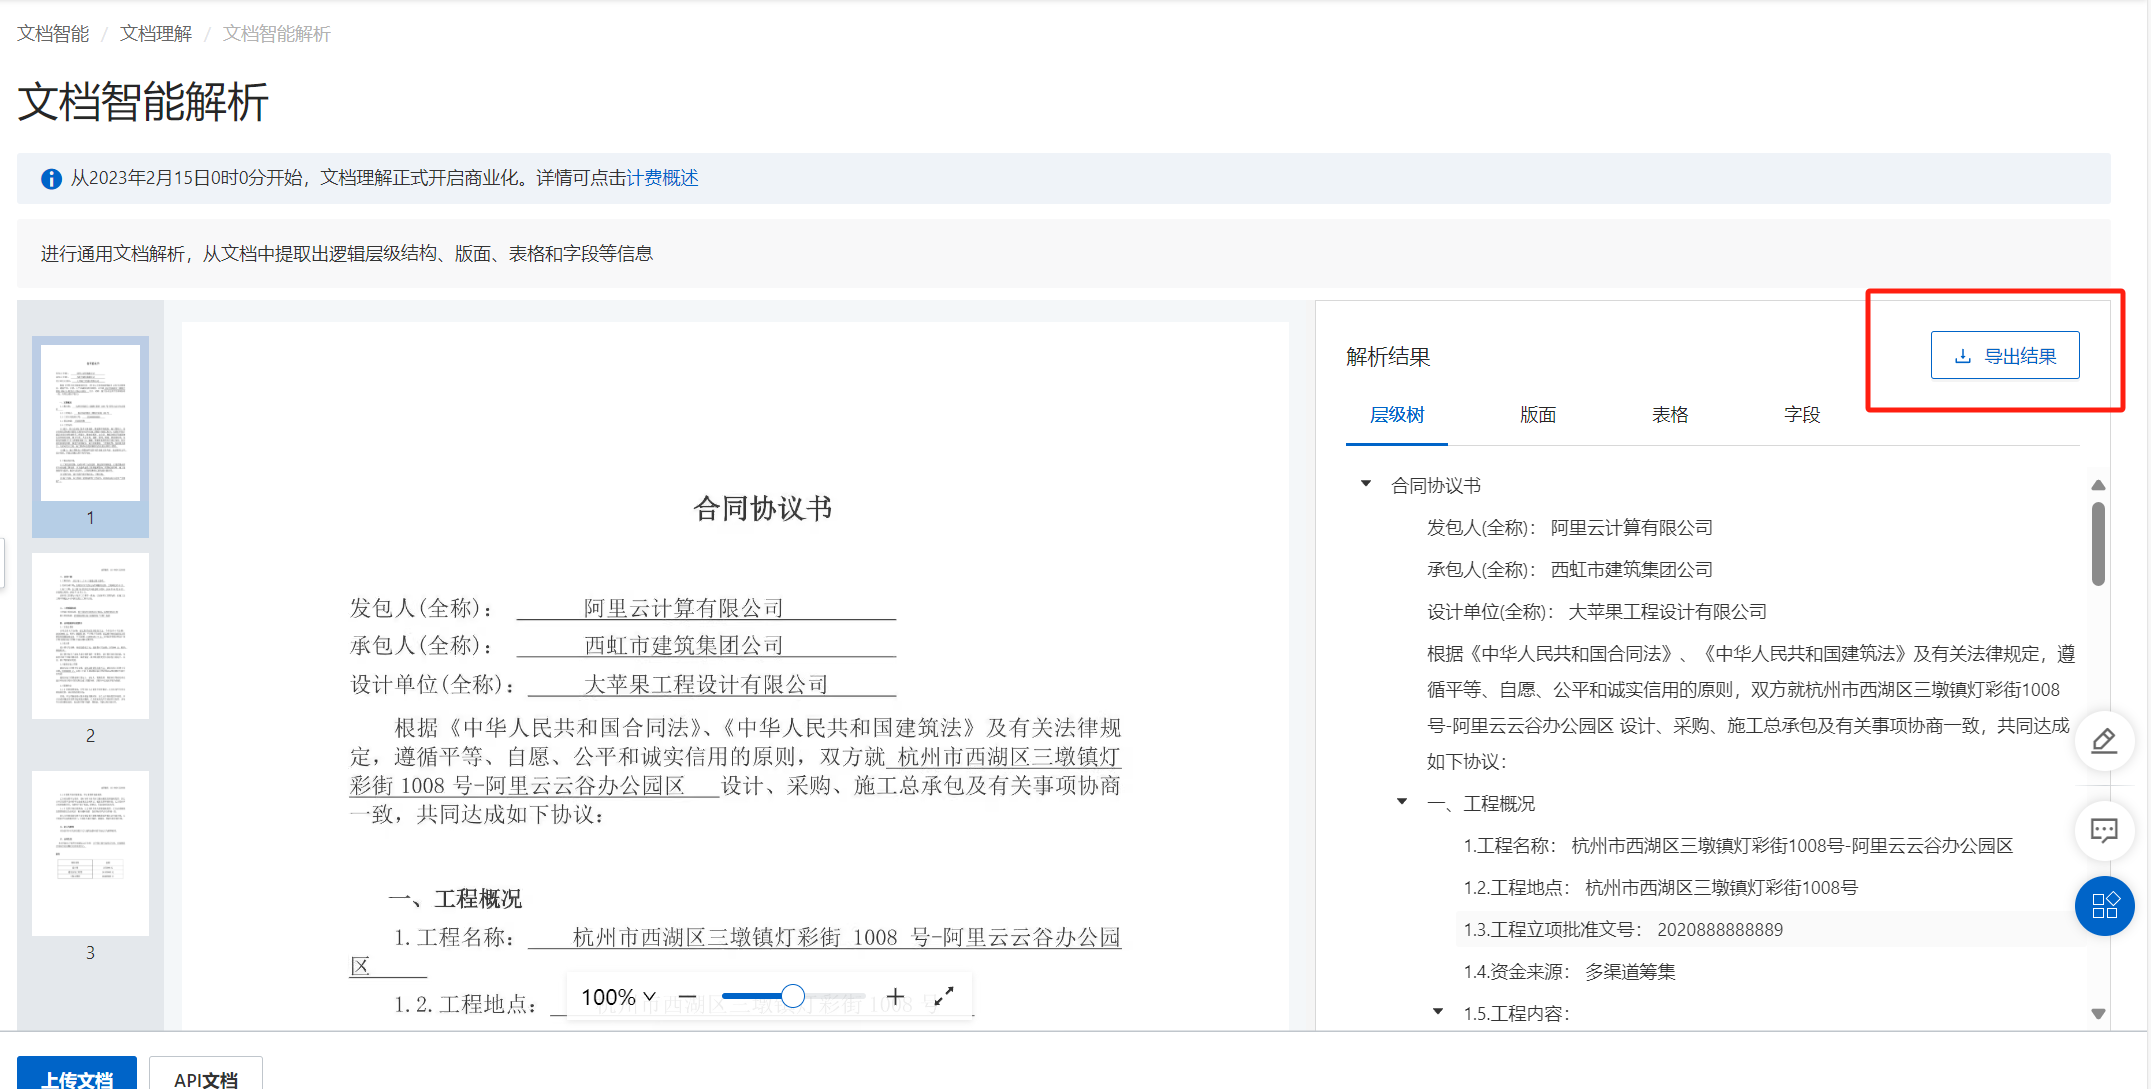Click the paragraph starting 根据《中华人民共和国合同法》 in the tree
This screenshot has height=1089, width=2151.
(1751, 708)
